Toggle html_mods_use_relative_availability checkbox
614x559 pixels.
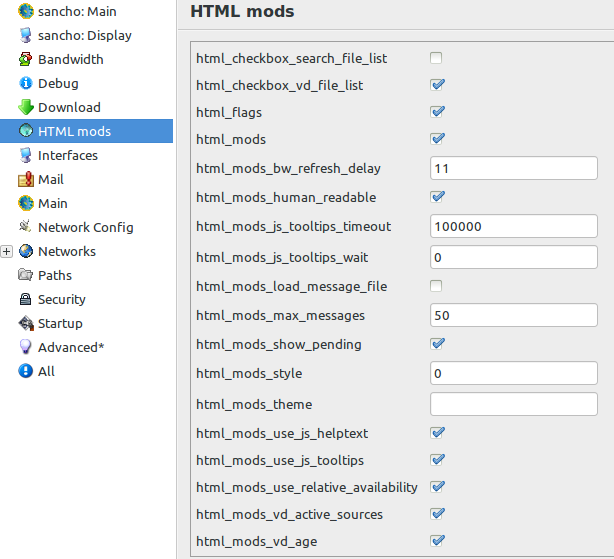coord(437,487)
